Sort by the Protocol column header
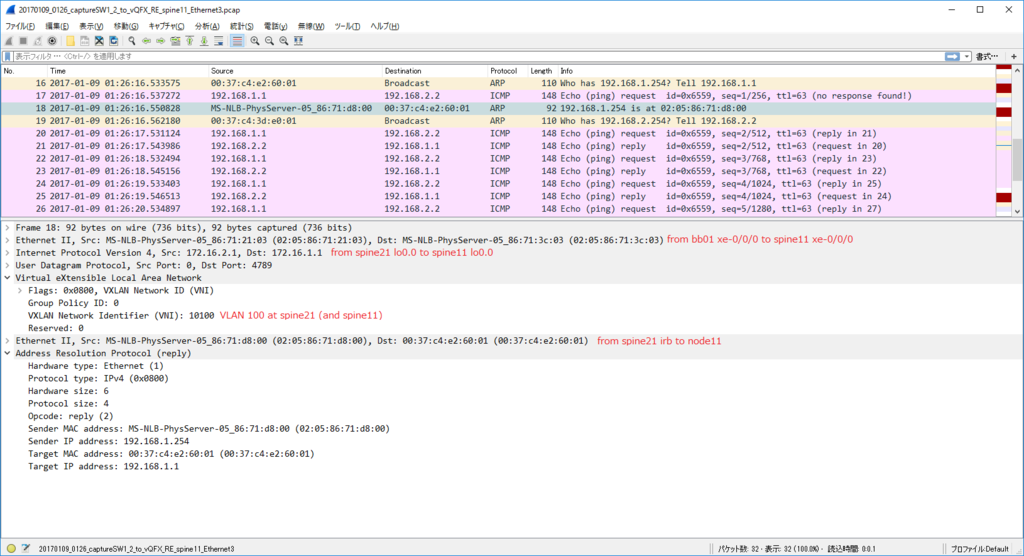 507,71
